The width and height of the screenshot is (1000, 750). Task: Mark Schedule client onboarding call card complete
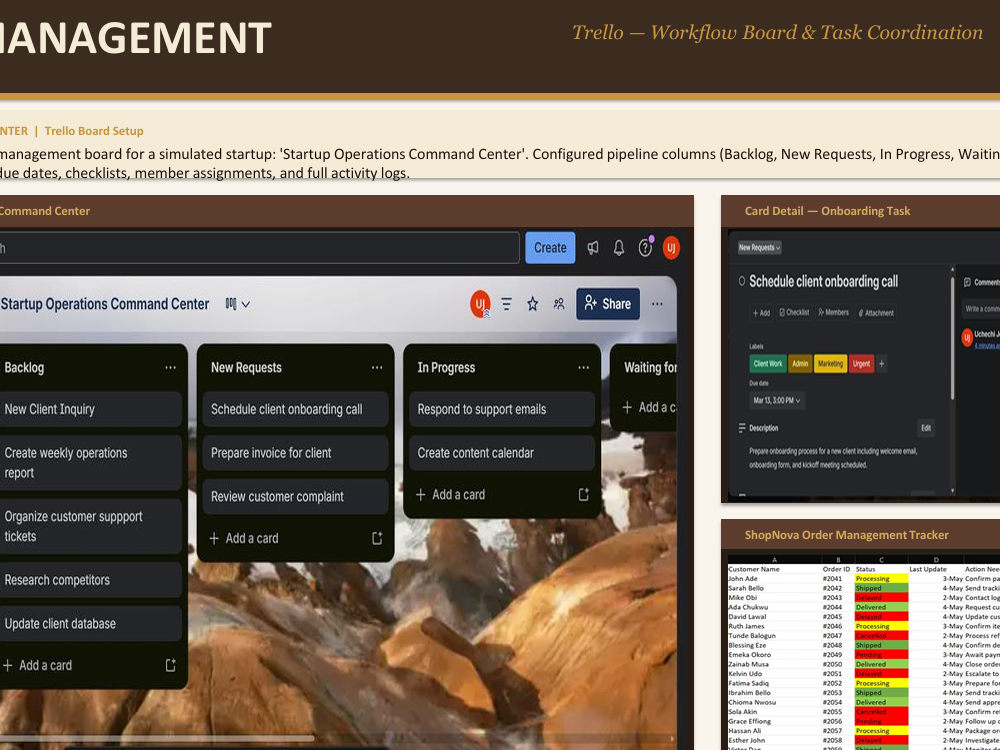point(741,281)
